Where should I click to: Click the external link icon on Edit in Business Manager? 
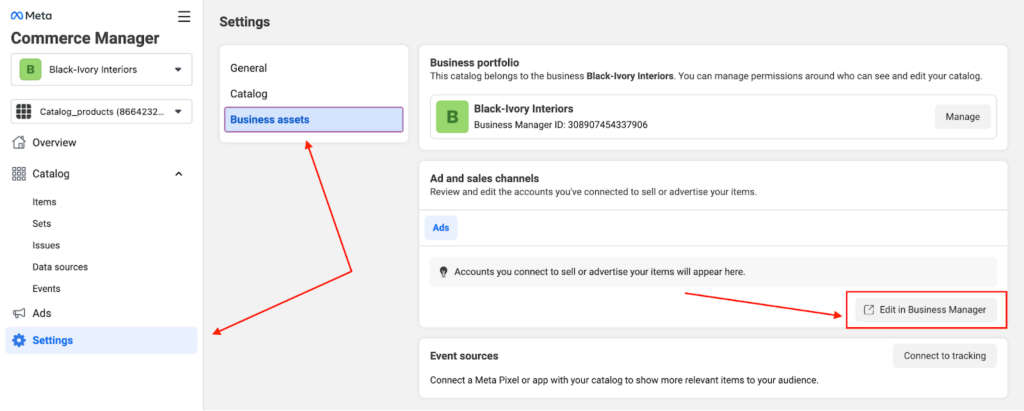click(x=869, y=310)
